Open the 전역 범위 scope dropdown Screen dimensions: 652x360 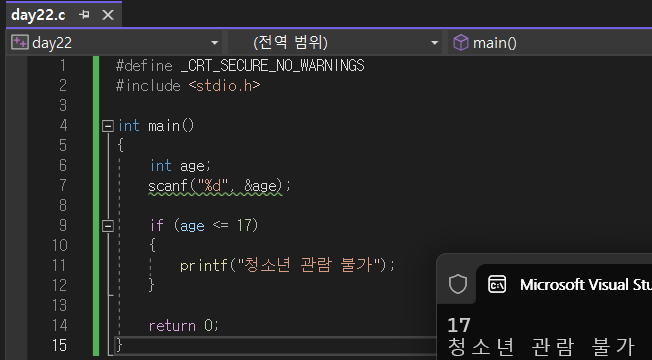pos(435,42)
